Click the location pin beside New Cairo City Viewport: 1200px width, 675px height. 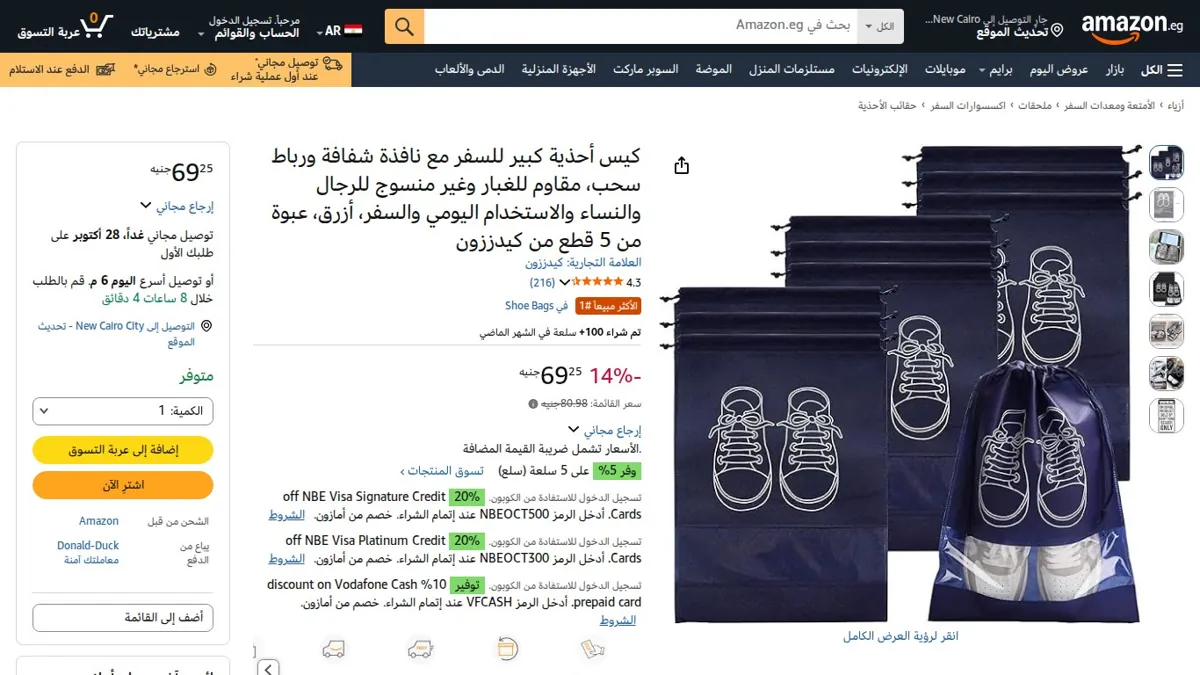click(206, 326)
